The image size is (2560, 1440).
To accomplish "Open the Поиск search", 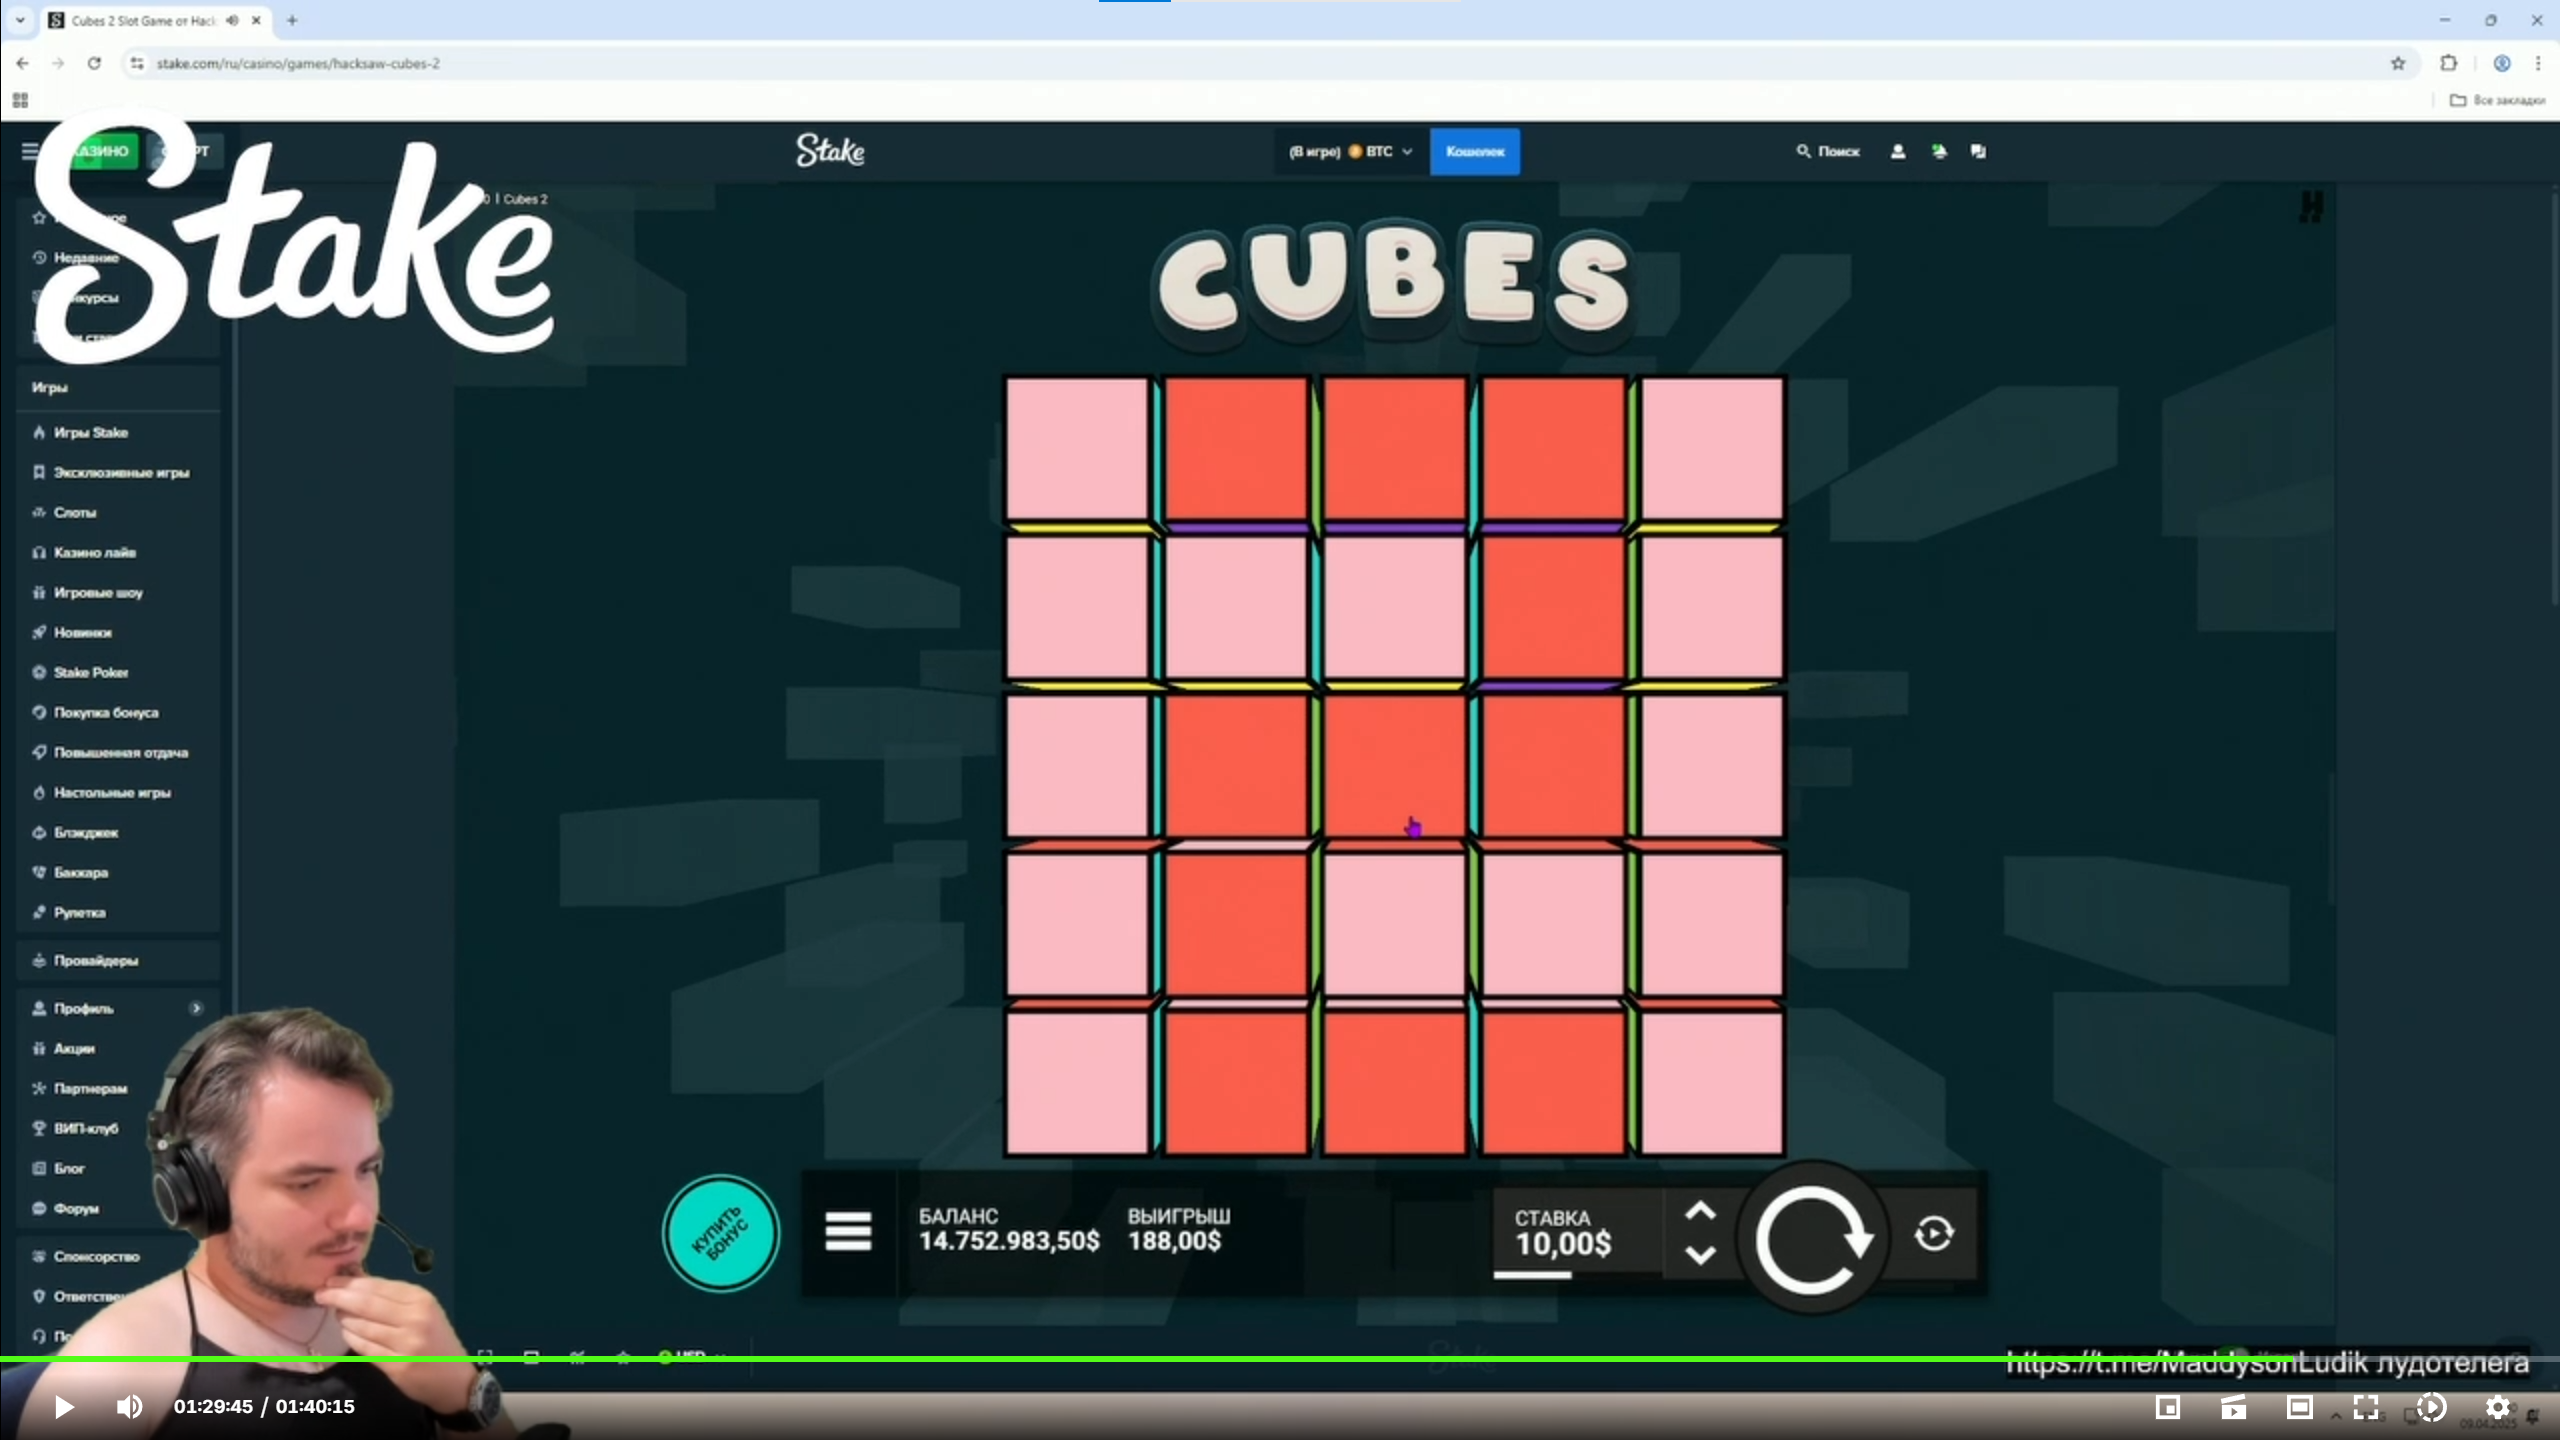I will pyautogui.click(x=1828, y=151).
